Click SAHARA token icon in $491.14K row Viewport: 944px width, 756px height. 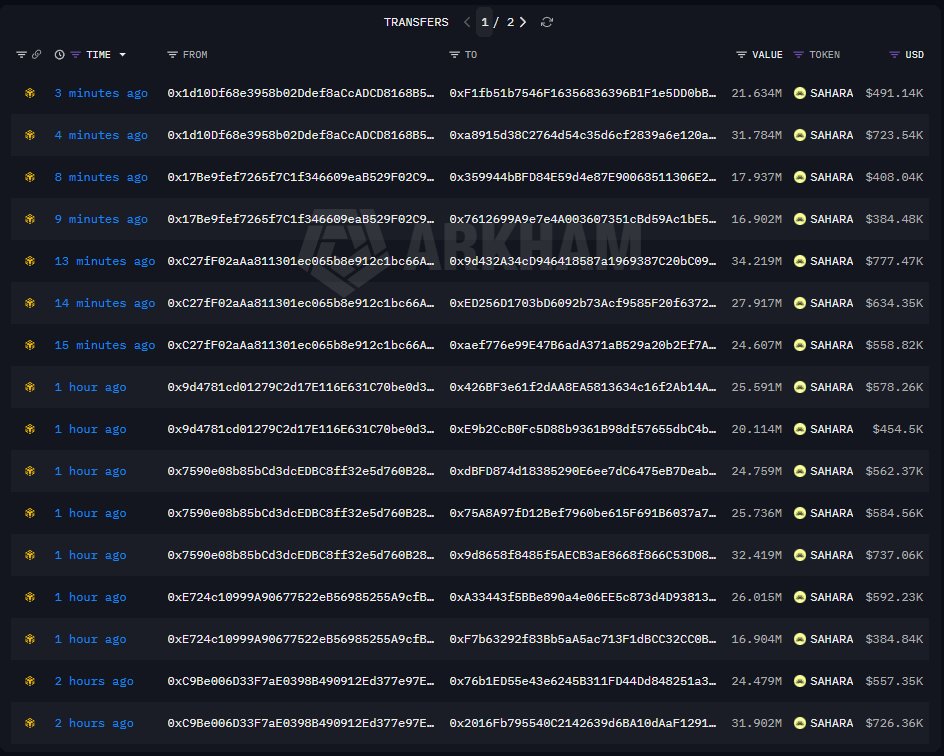click(800, 93)
